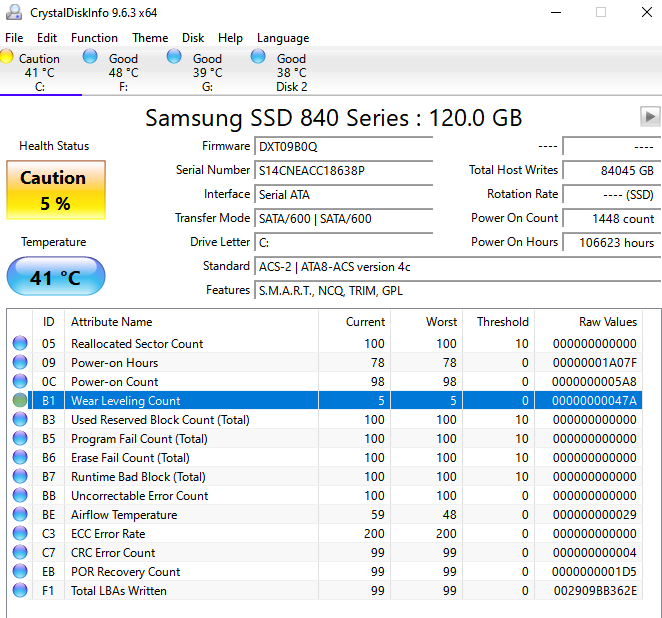Click status orb for Airflow Temperature

coord(20,514)
